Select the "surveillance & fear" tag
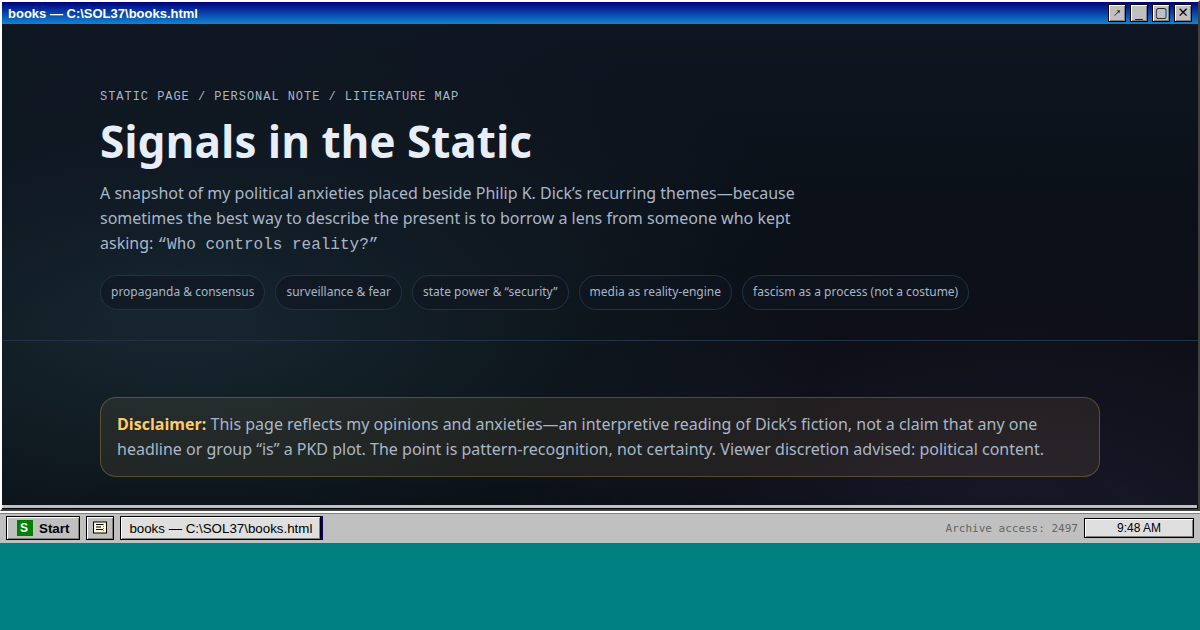This screenshot has height=630, width=1200. click(x=338, y=292)
